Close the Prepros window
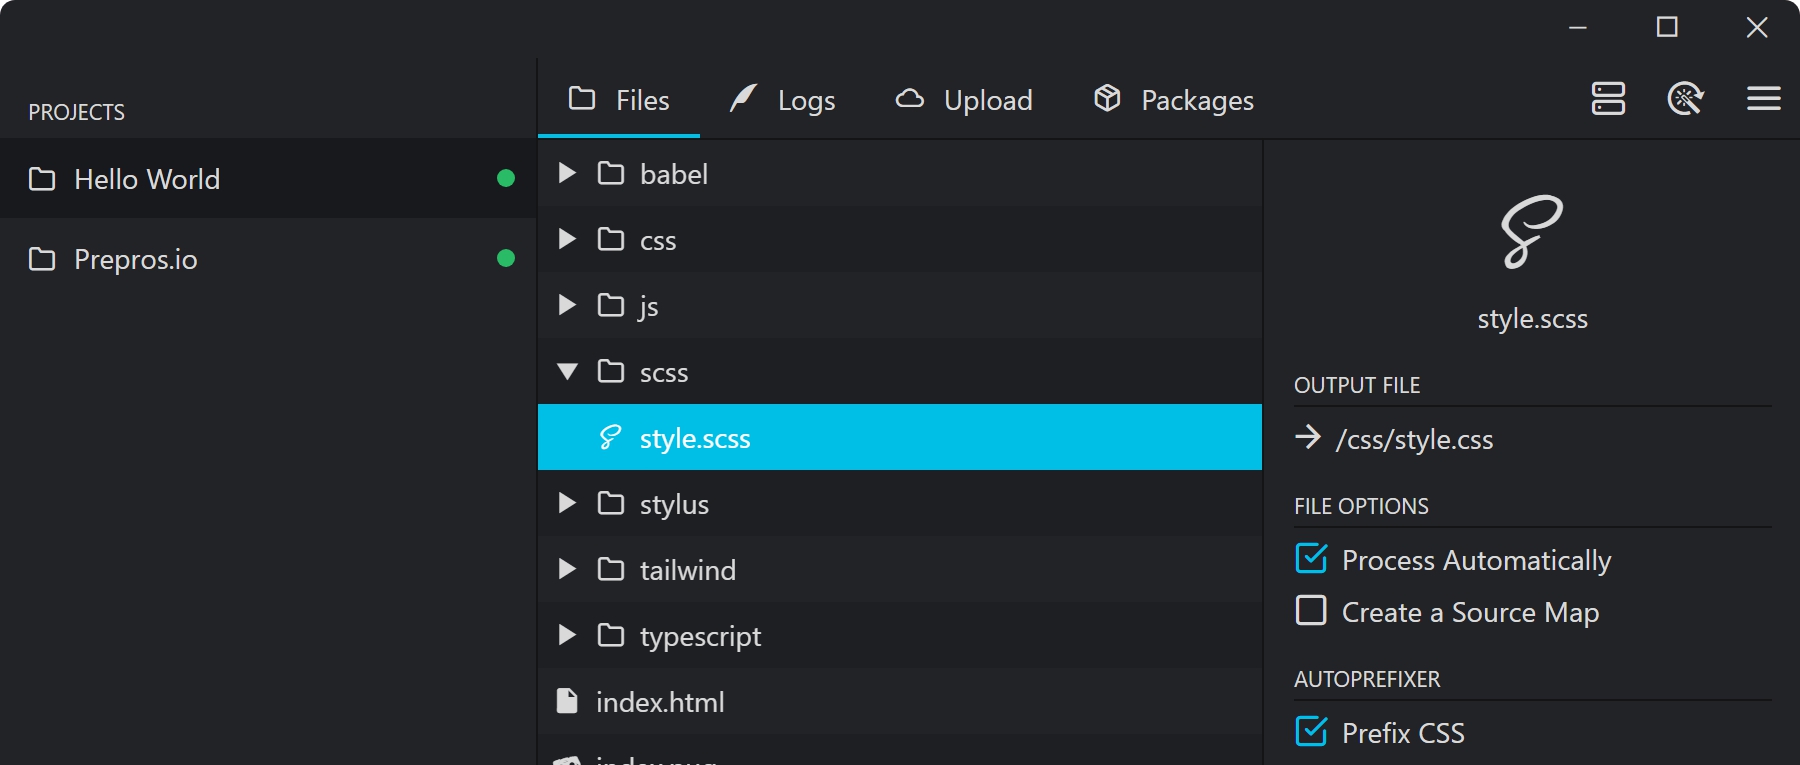This screenshot has height=765, width=1800. 1757,27
